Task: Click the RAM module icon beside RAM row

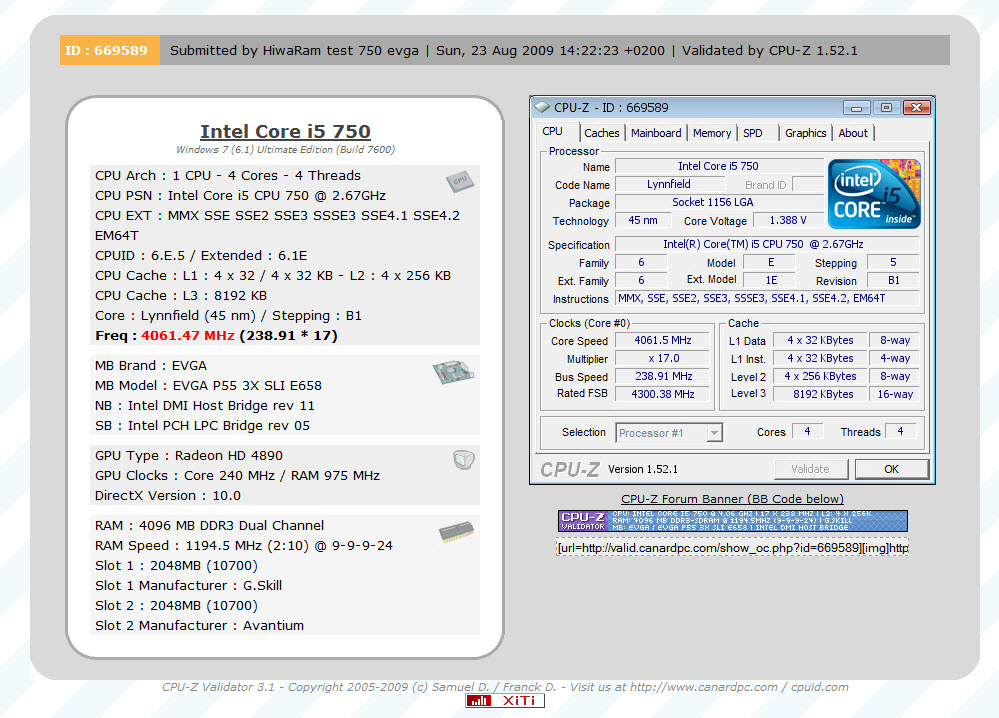Action: pyautogui.click(x=456, y=531)
